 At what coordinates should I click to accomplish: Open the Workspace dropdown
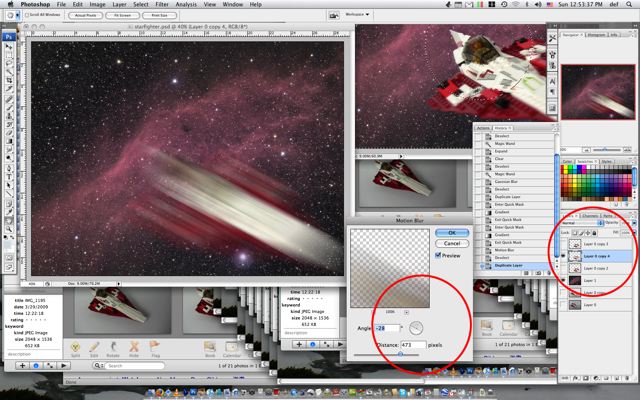(357, 15)
